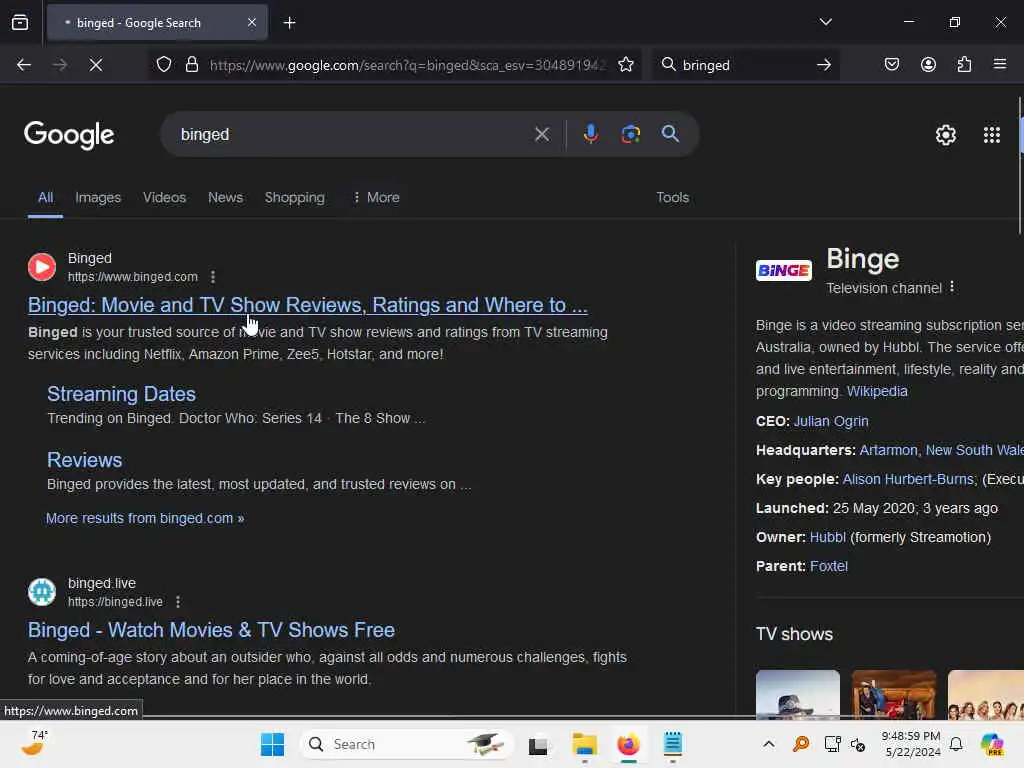The width and height of the screenshot is (1024, 768).
Task: Open the list all tabs dropdown
Action: [x=825, y=22]
